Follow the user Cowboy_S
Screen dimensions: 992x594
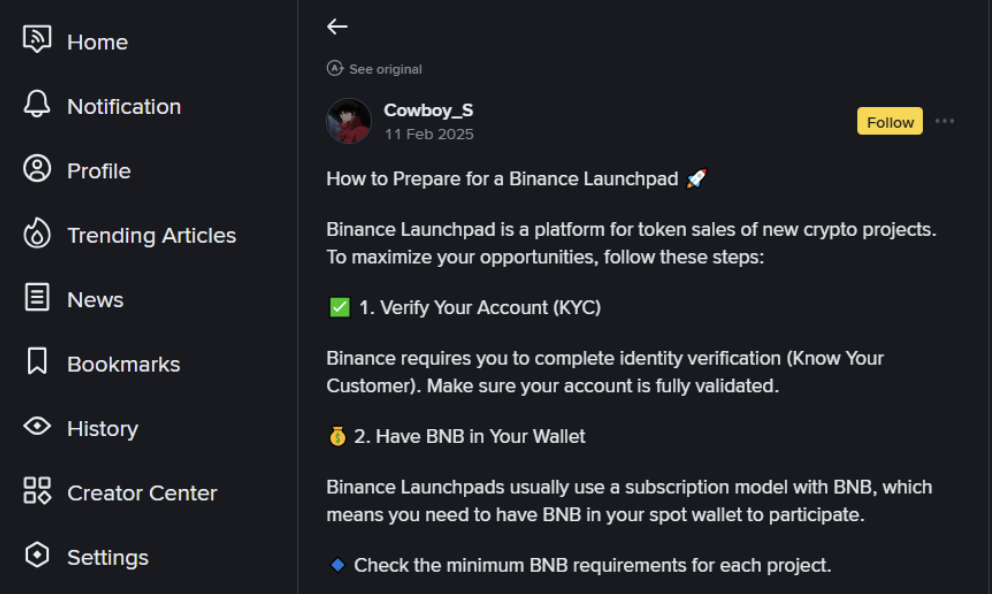click(x=889, y=121)
